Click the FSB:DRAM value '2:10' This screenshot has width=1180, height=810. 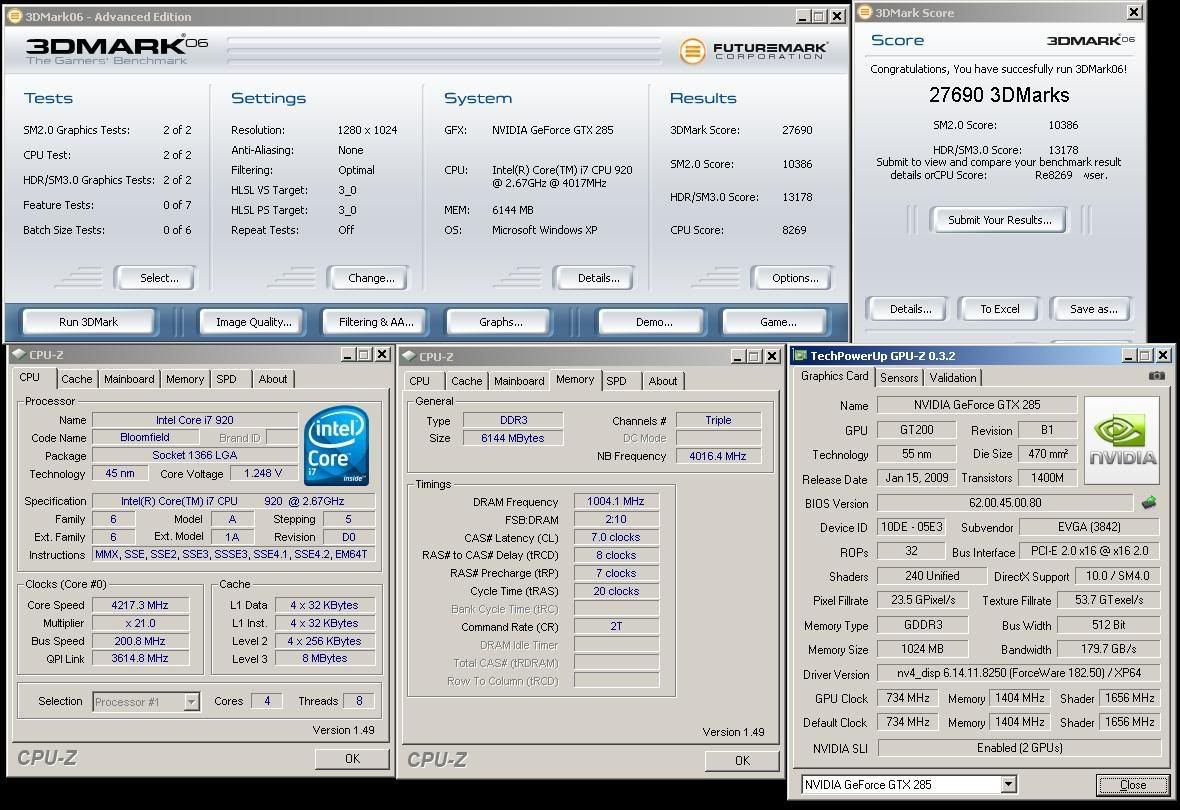click(616, 519)
